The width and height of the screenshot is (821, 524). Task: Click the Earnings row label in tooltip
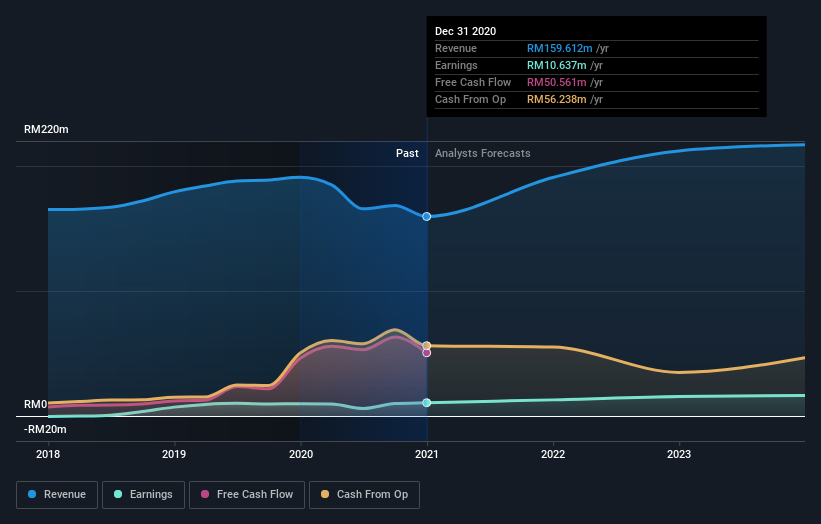click(456, 65)
